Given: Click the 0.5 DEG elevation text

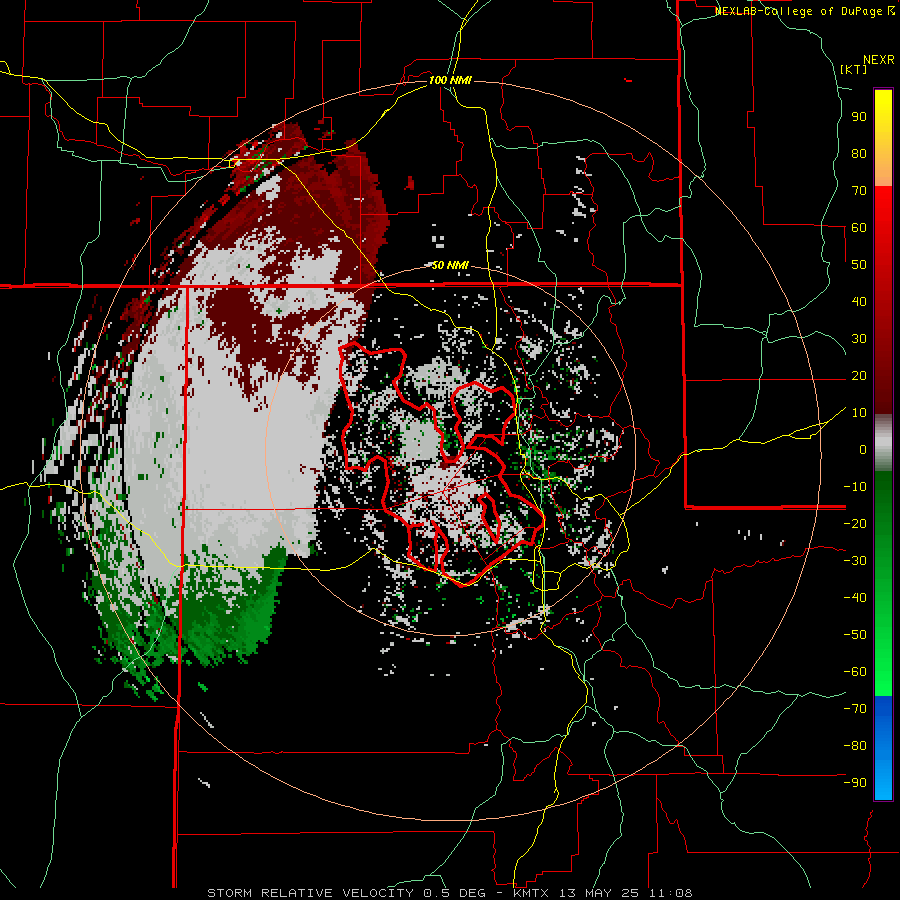Looking at the screenshot, I should [453, 893].
